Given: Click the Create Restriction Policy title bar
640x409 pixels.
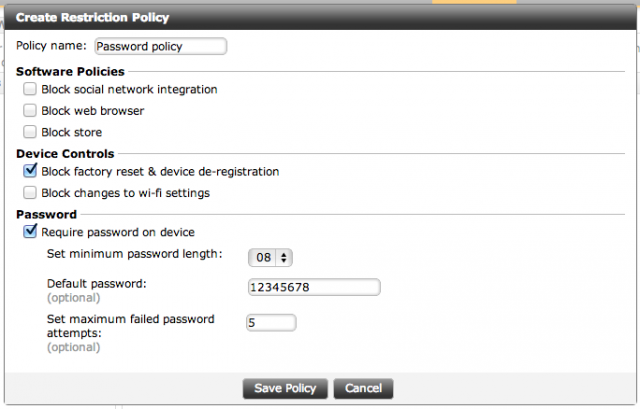Looking at the screenshot, I should pyautogui.click(x=320, y=18).
